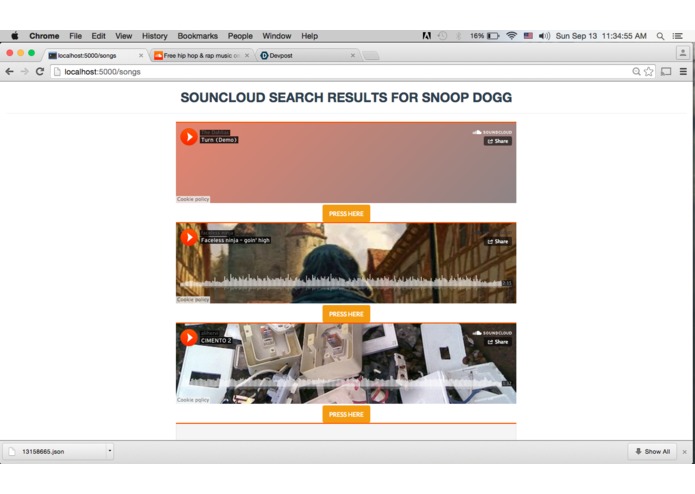Share the Faceless ninja track
This screenshot has width=695, height=494.
pyautogui.click(x=498, y=241)
